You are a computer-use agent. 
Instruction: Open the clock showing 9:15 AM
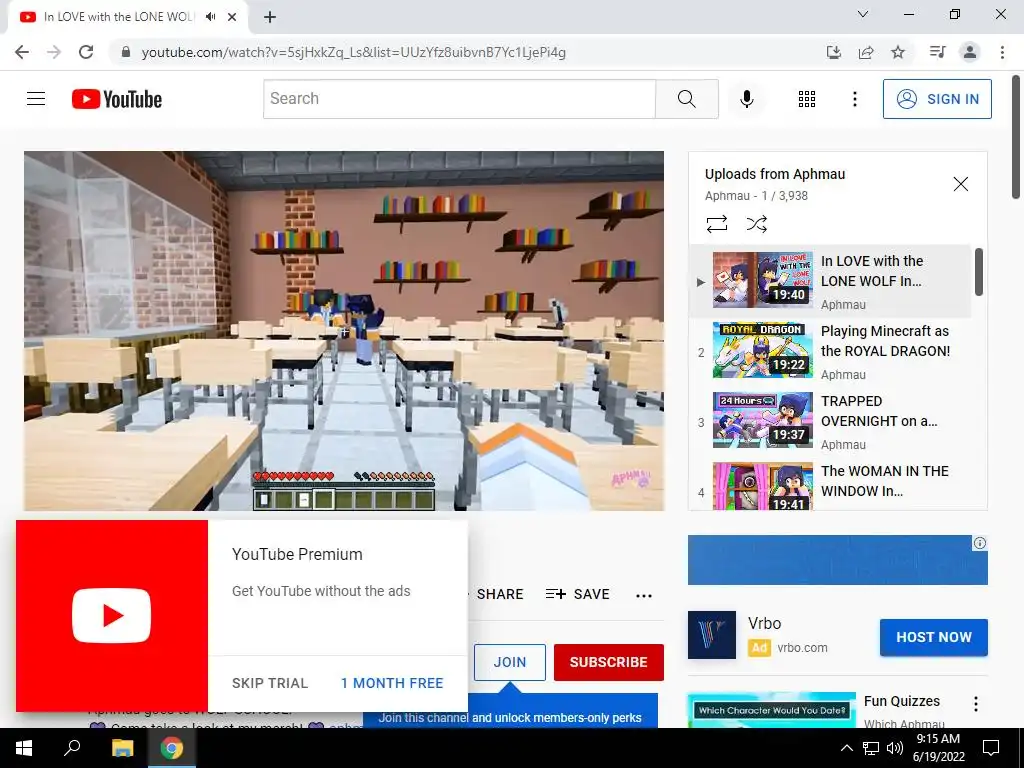[938, 748]
